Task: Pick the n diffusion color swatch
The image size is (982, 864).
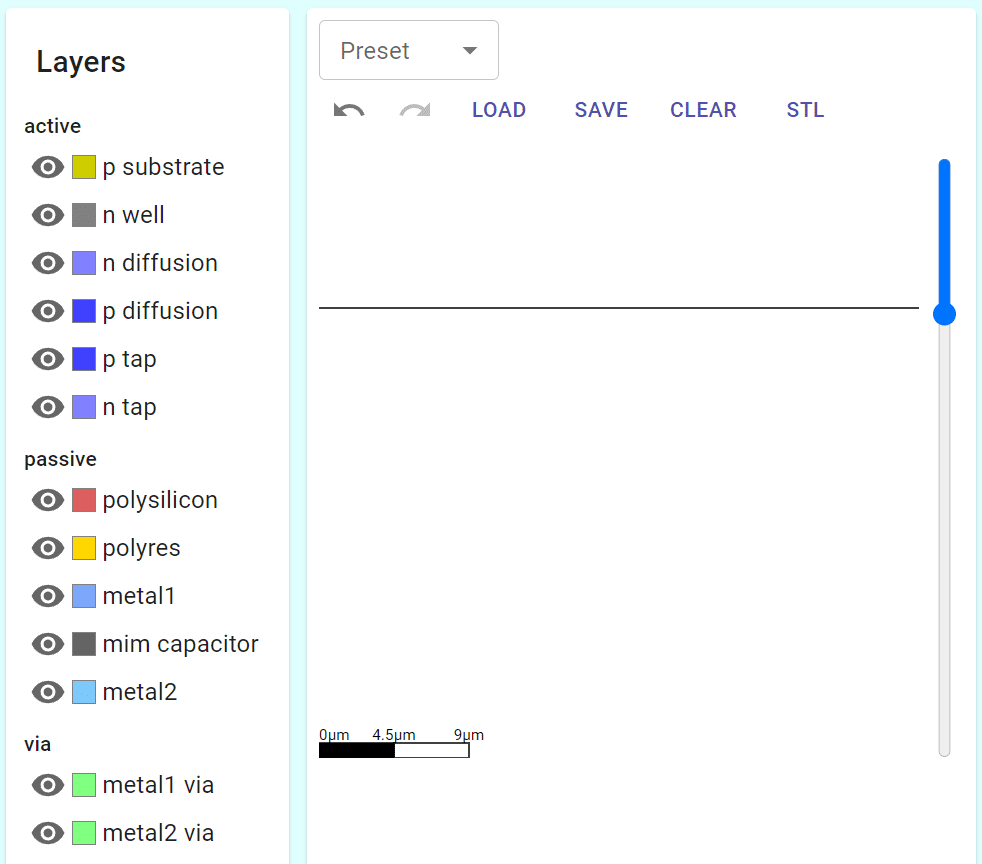Action: pos(84,263)
